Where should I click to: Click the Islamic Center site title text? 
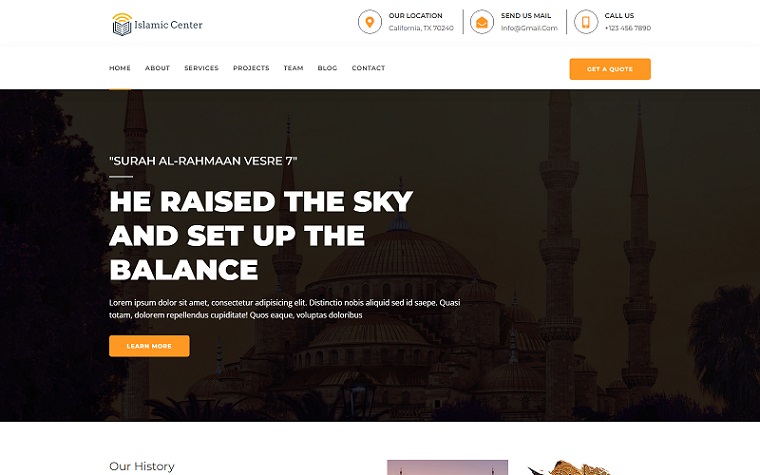(168, 25)
